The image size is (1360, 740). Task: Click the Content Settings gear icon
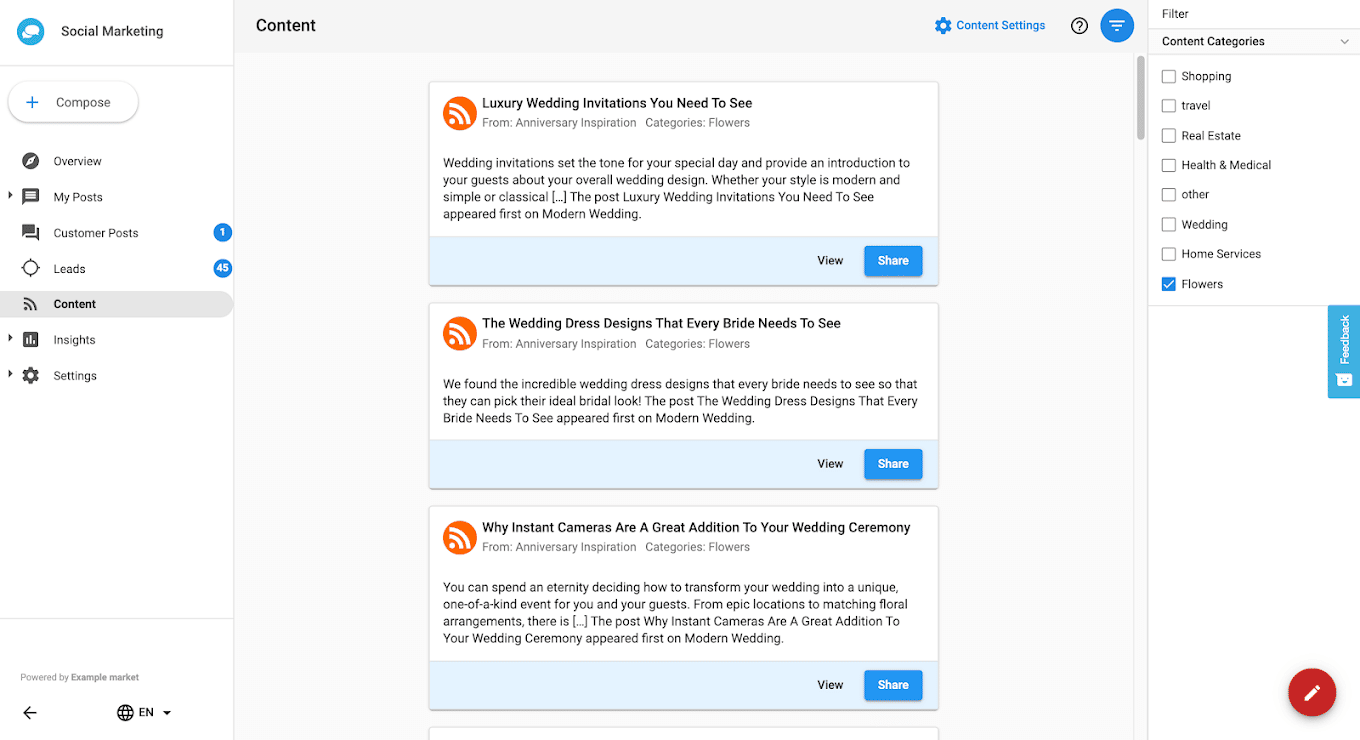tap(943, 26)
